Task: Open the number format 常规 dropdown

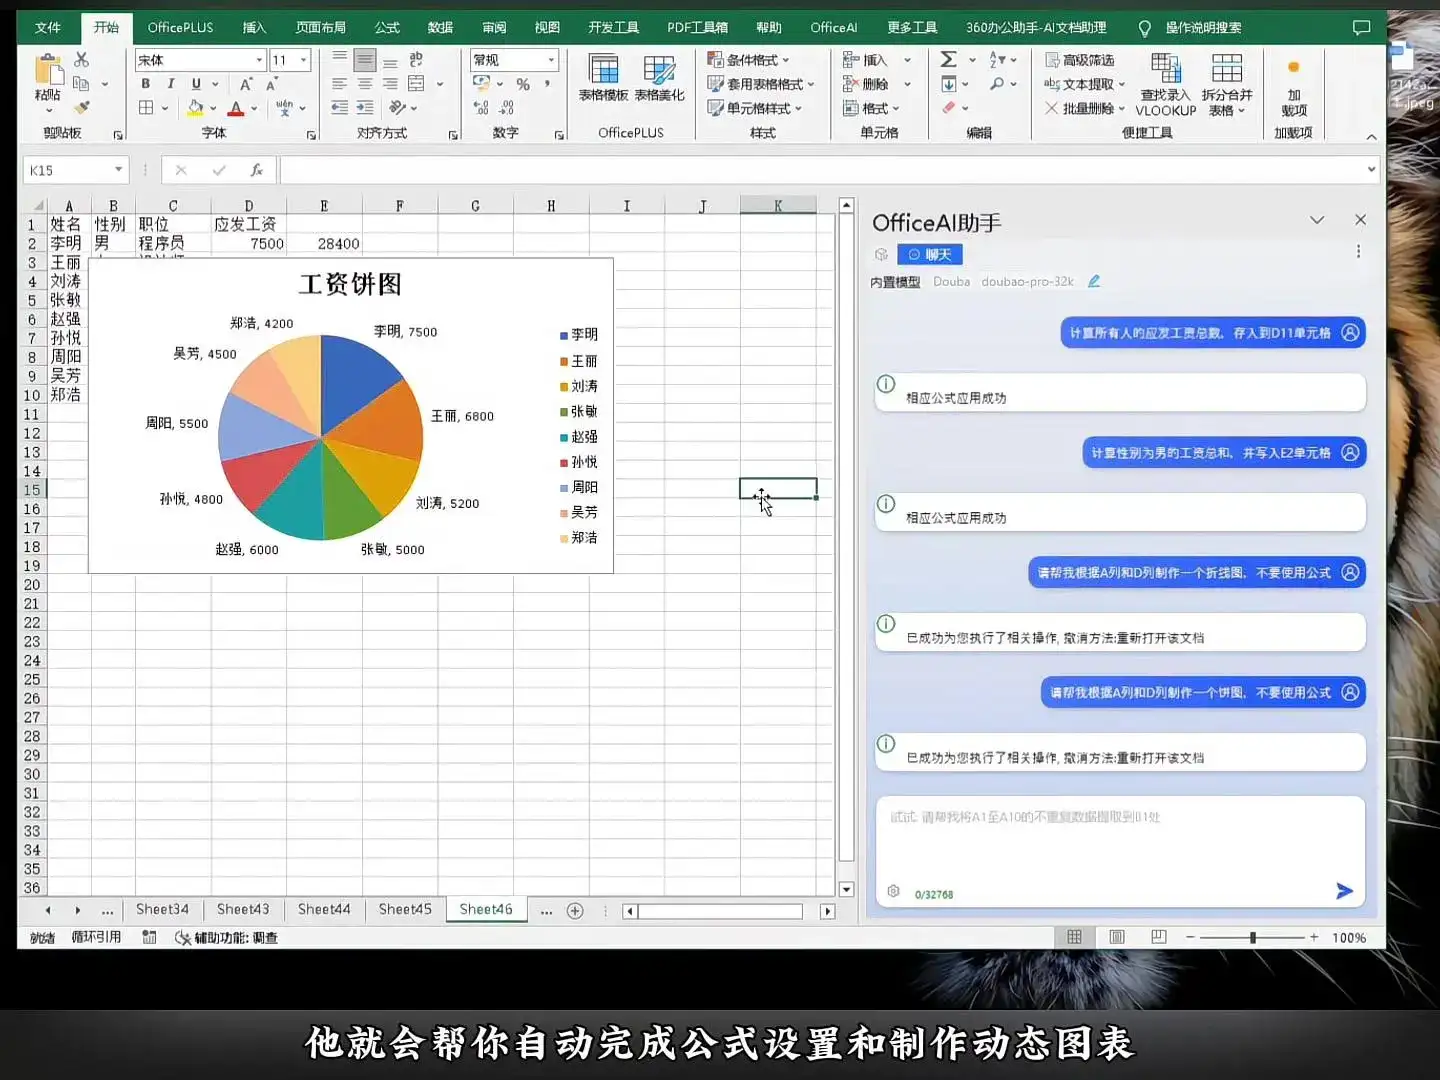Action: click(x=550, y=60)
